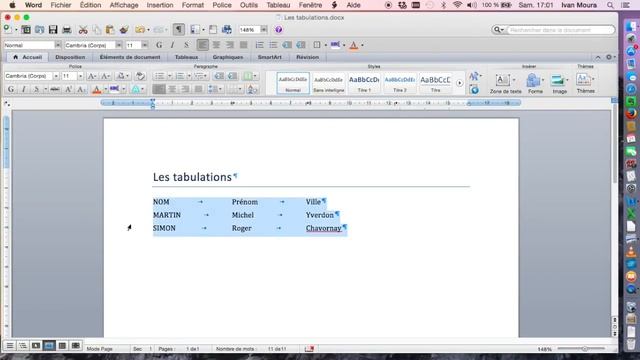Click bulleted list icon in formatting bar
Viewport: 640px width, 360px height.
273,45
